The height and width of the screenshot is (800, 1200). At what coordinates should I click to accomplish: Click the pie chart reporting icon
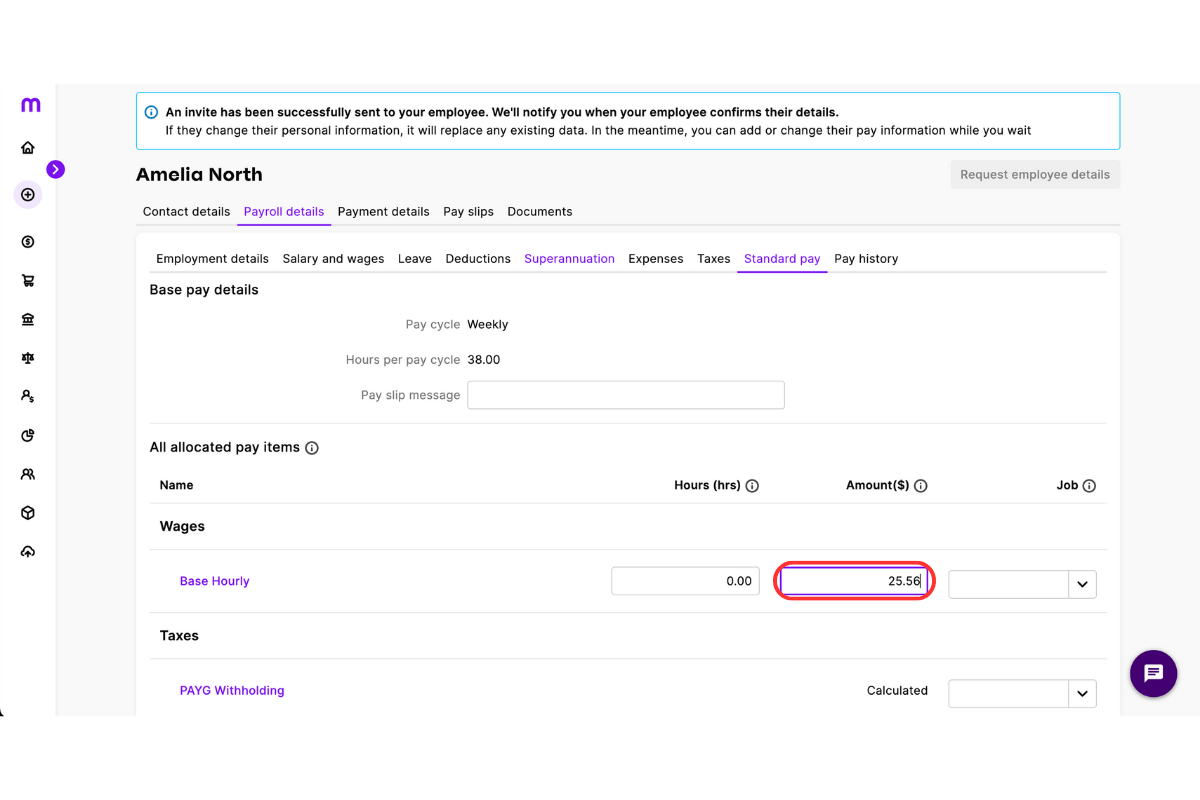28,434
